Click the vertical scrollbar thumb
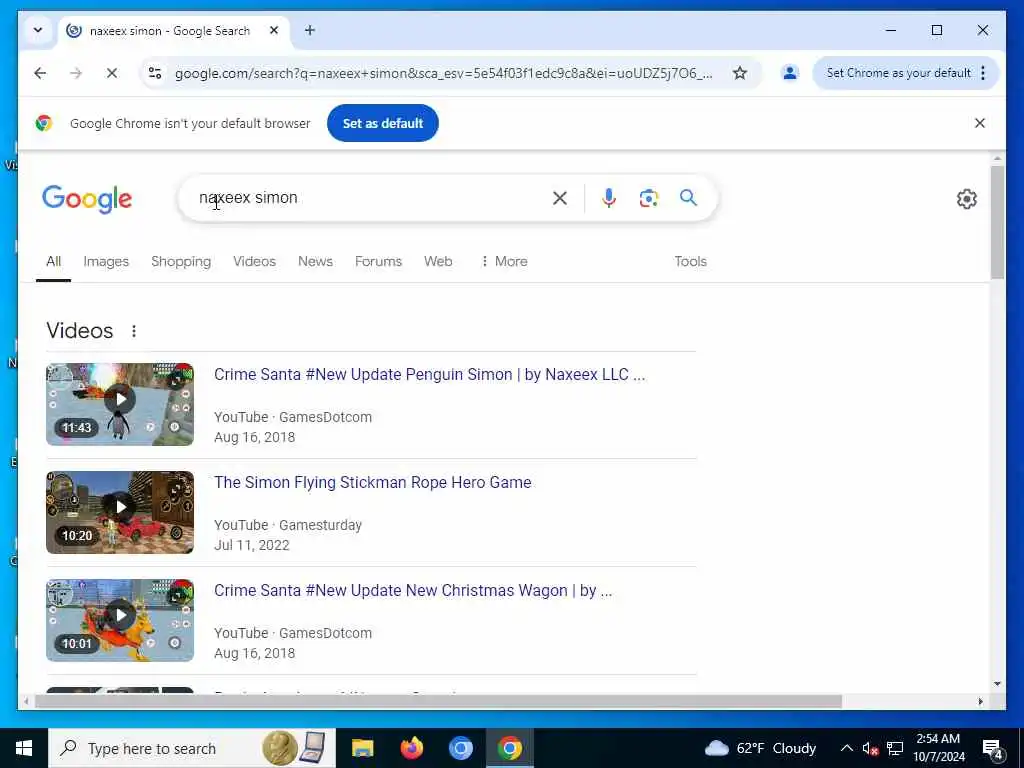This screenshot has width=1024, height=768. (997, 222)
